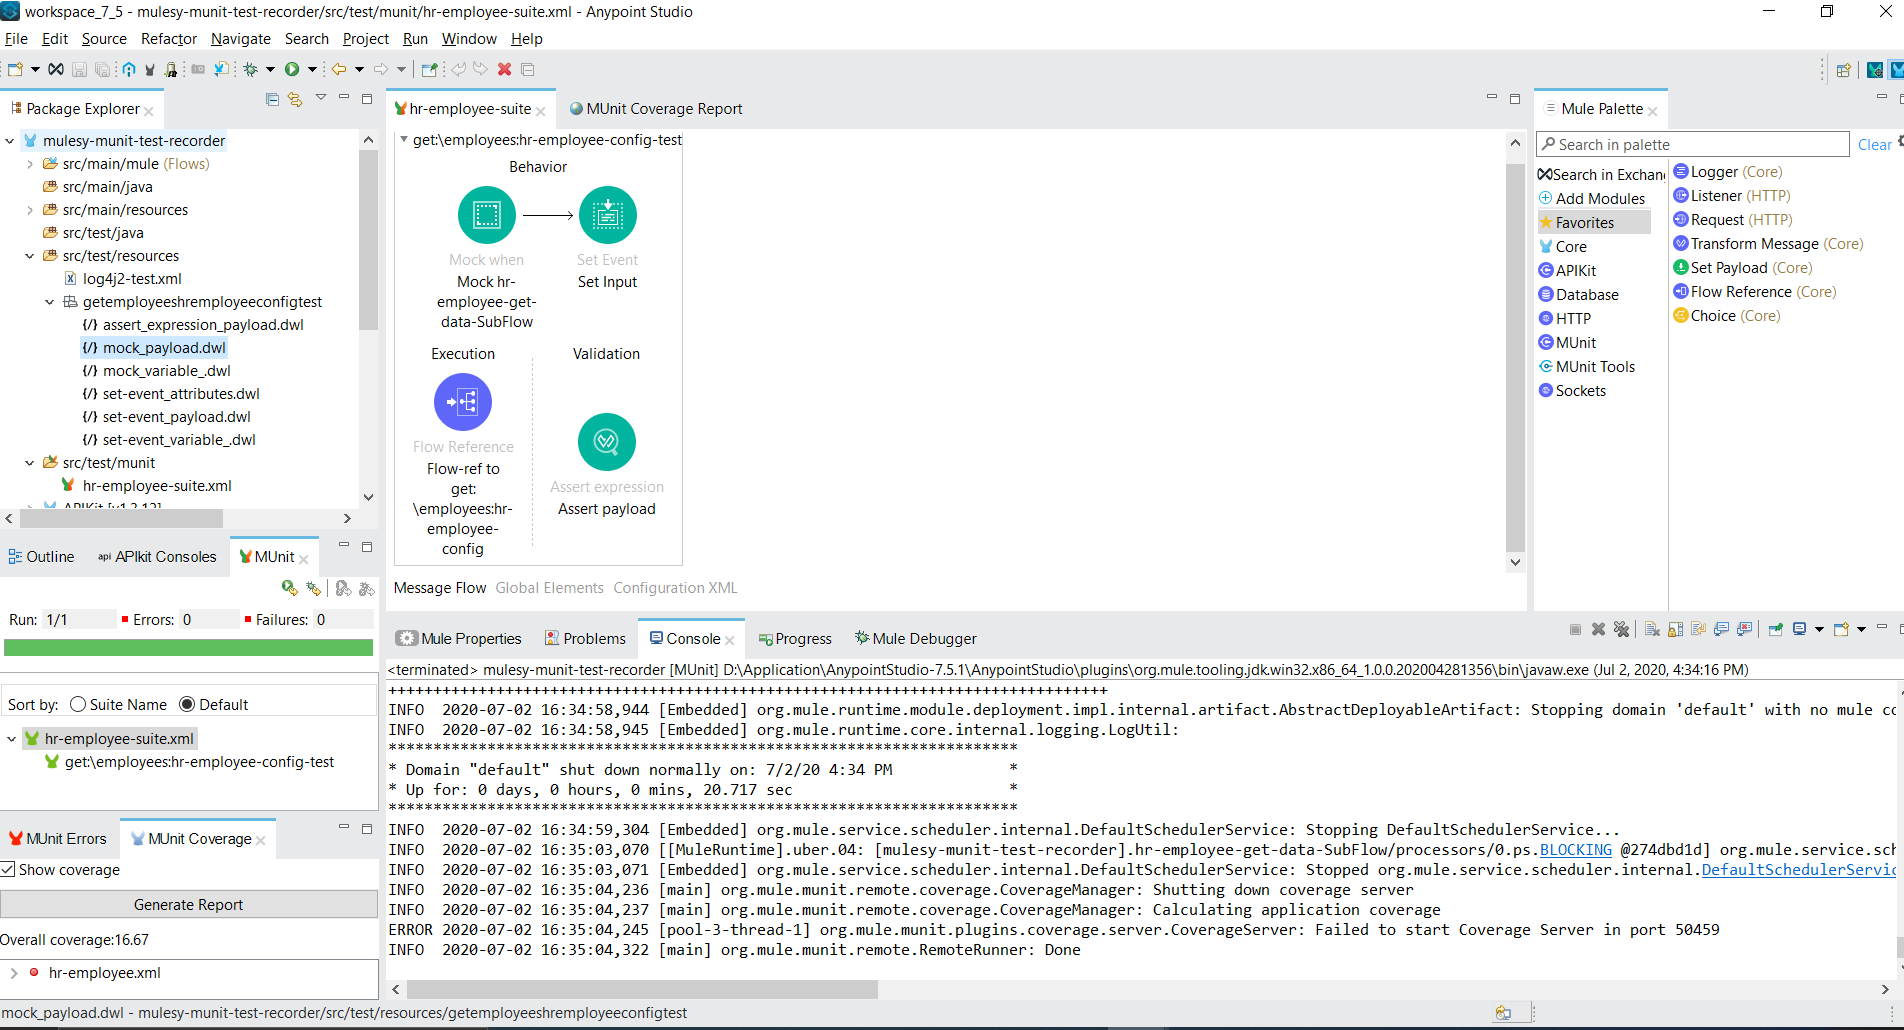Collapse the get:\employees test flow triangle

[404, 140]
